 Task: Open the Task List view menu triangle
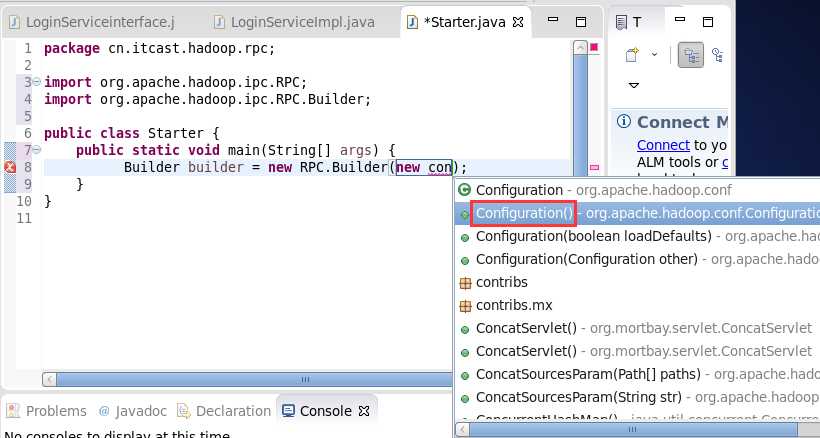pos(634,85)
